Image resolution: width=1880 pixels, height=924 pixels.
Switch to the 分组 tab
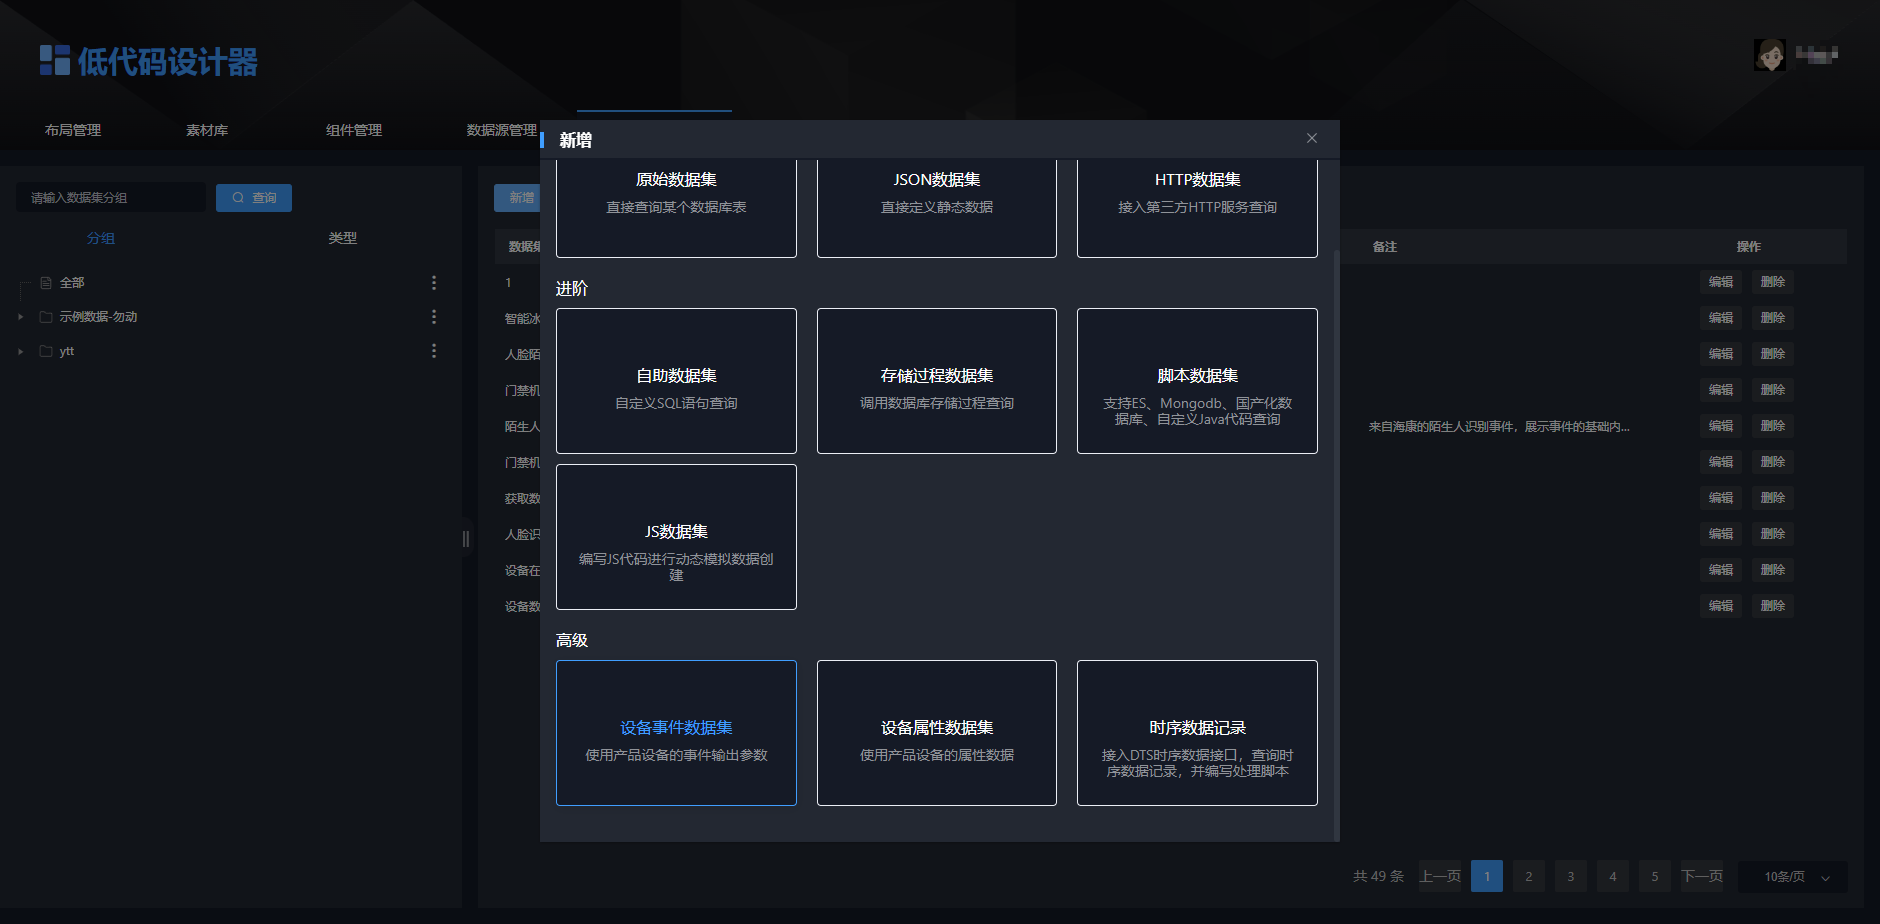[101, 238]
